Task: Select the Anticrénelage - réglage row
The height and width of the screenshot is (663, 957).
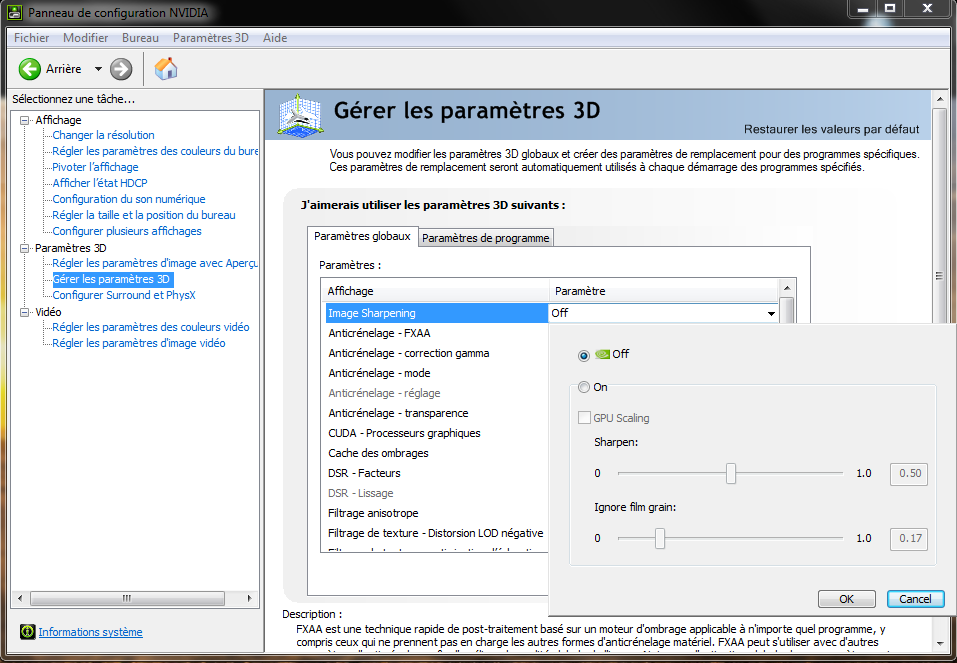Action: (x=436, y=393)
